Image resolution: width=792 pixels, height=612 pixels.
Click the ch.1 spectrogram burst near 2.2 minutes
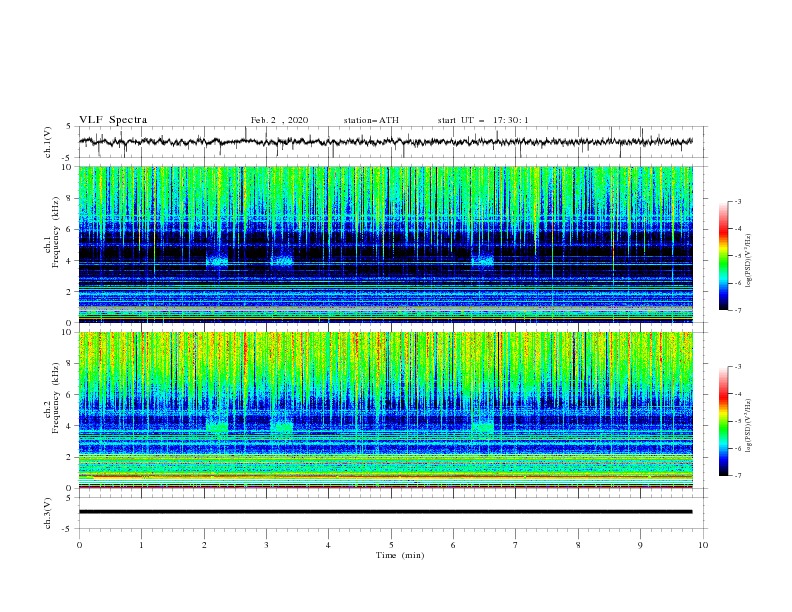217,260
